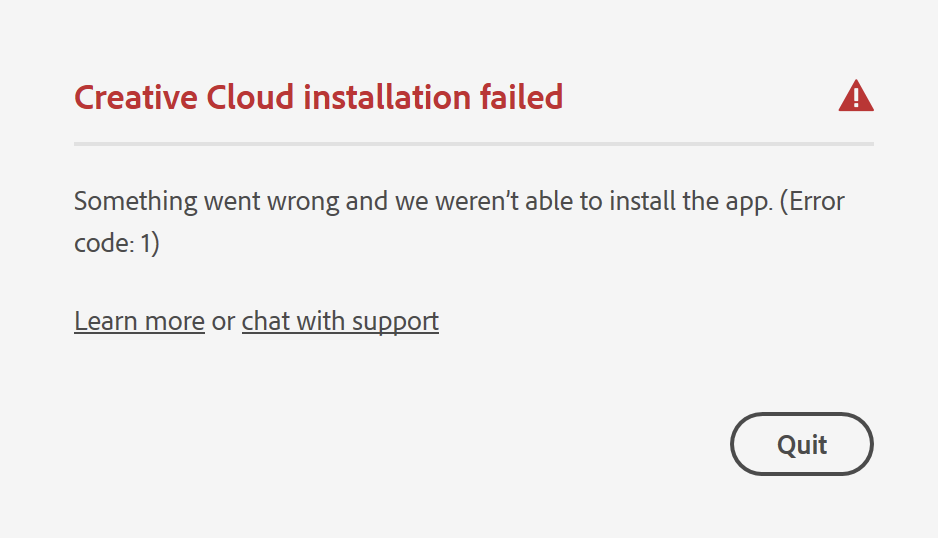
Task: Click the installation failure warning symbol
Action: tap(856, 97)
